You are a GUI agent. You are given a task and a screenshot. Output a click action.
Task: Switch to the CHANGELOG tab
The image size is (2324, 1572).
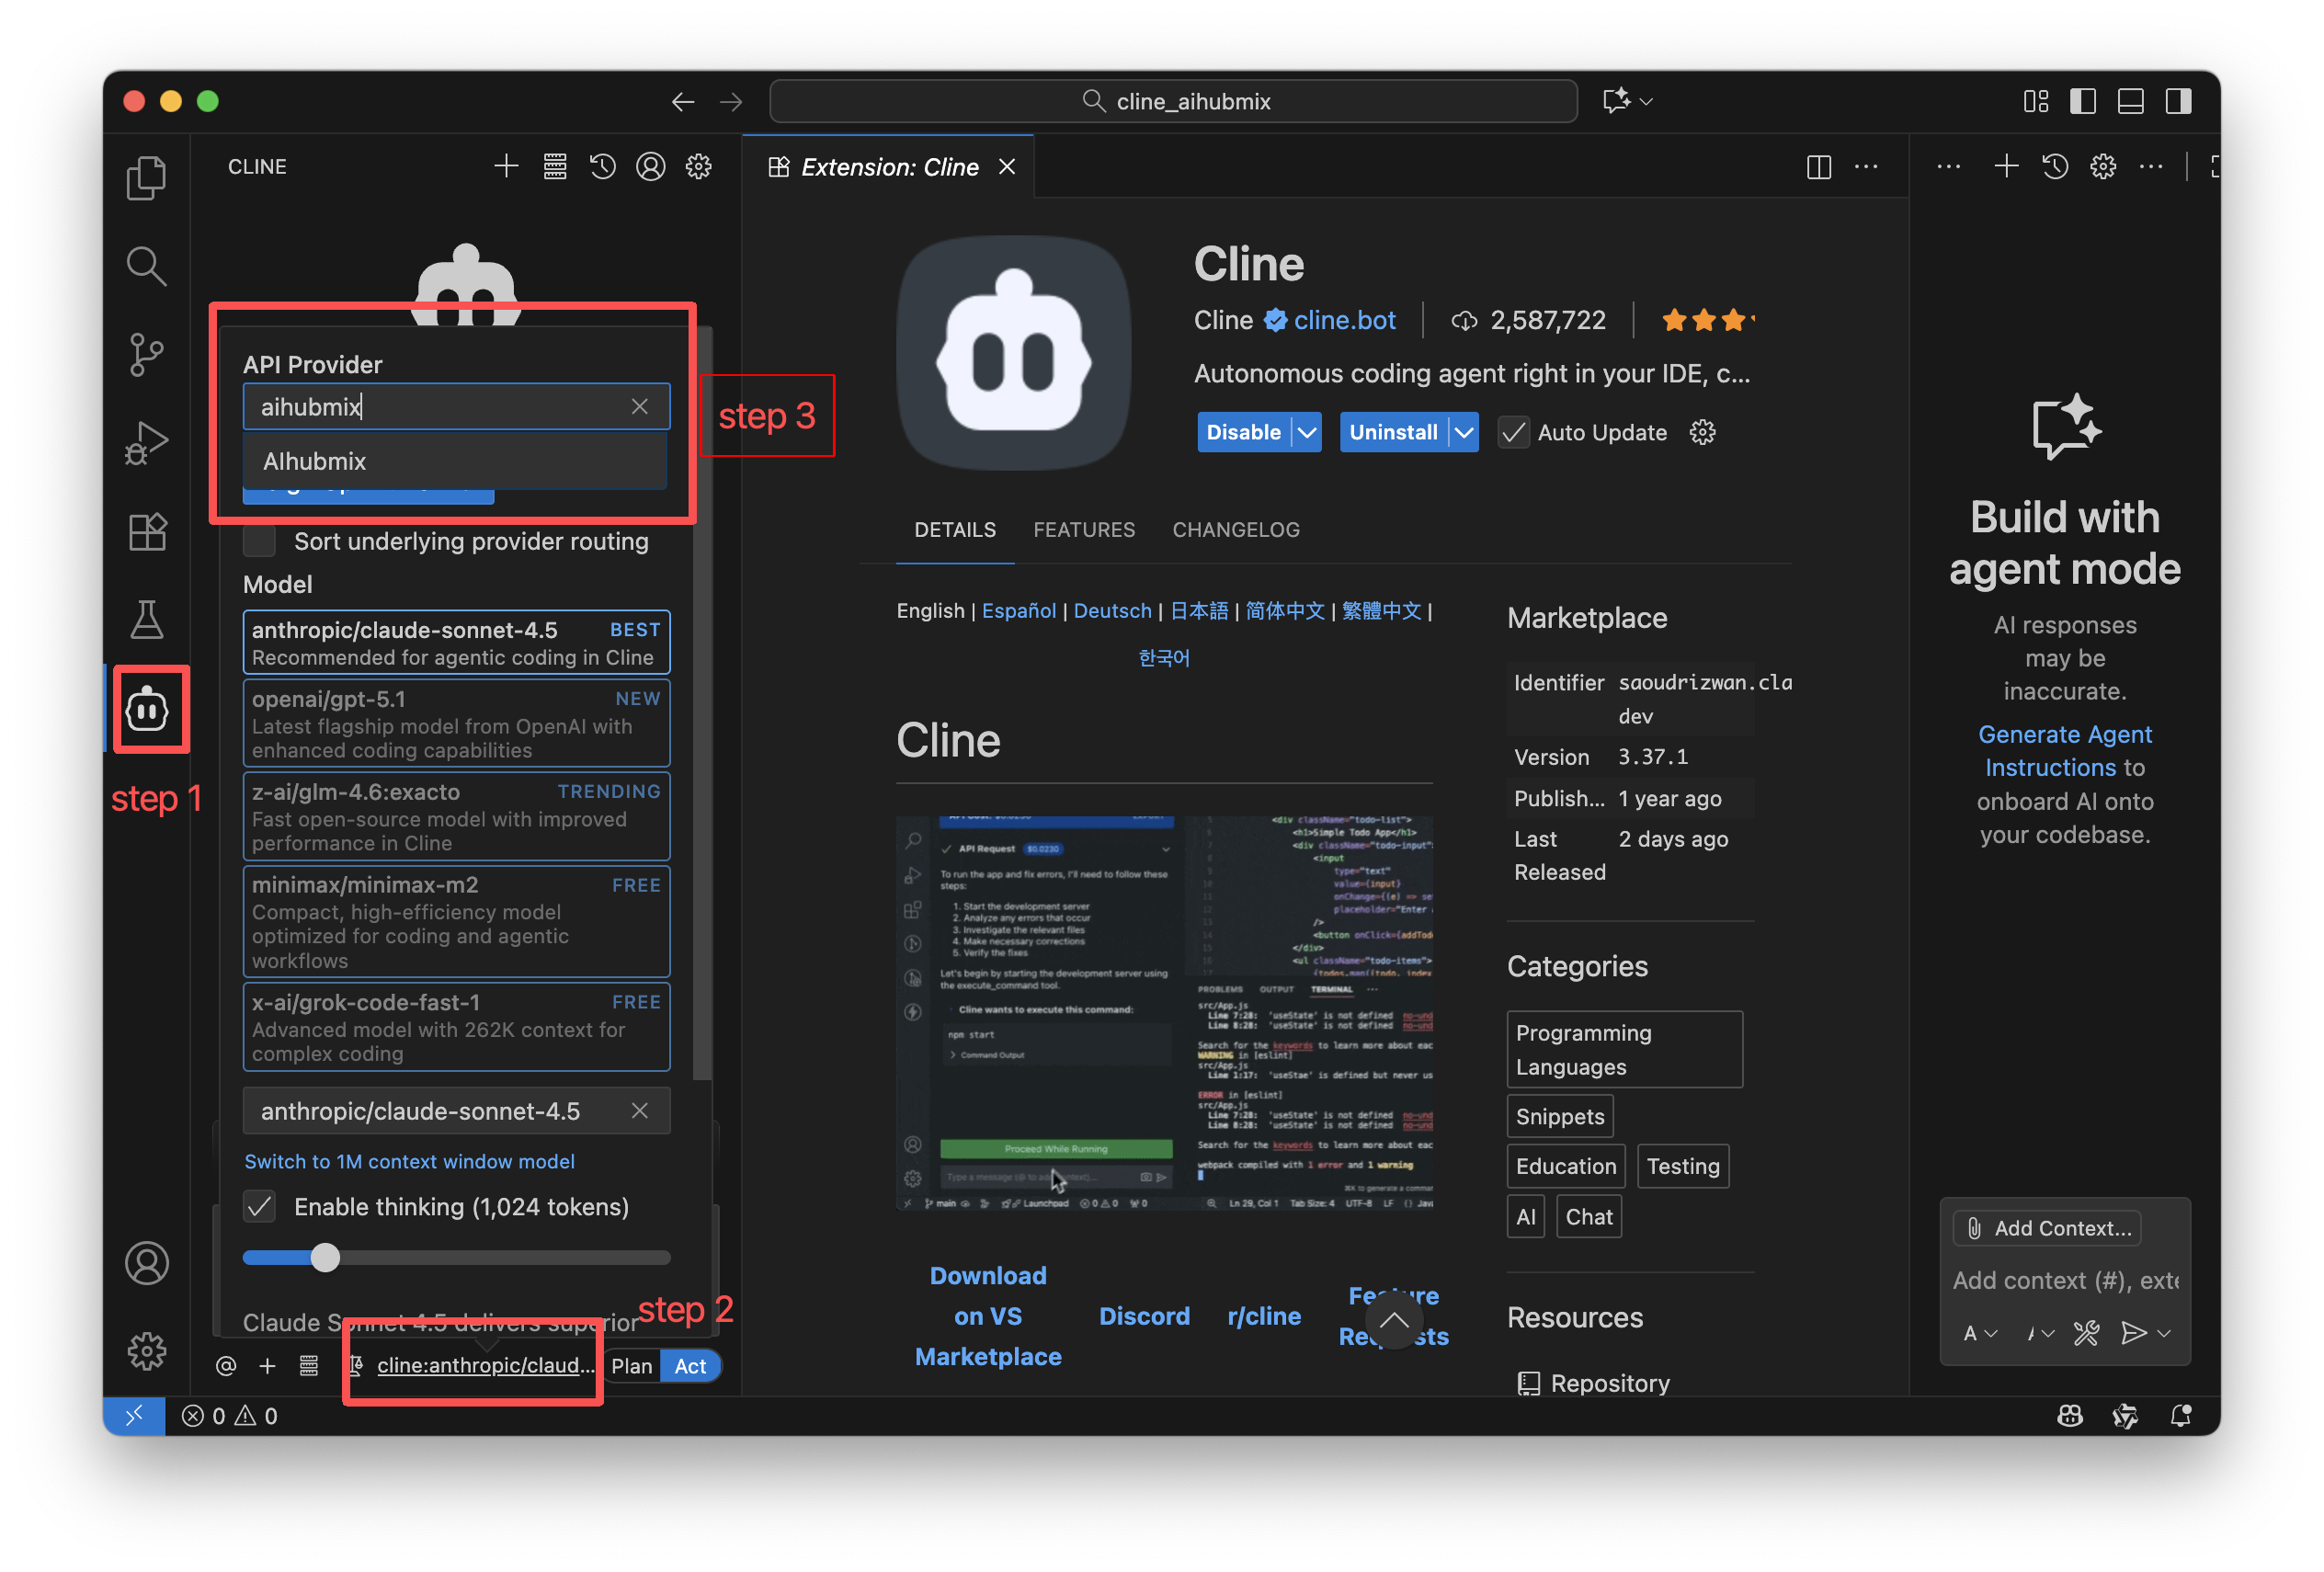(x=1236, y=530)
